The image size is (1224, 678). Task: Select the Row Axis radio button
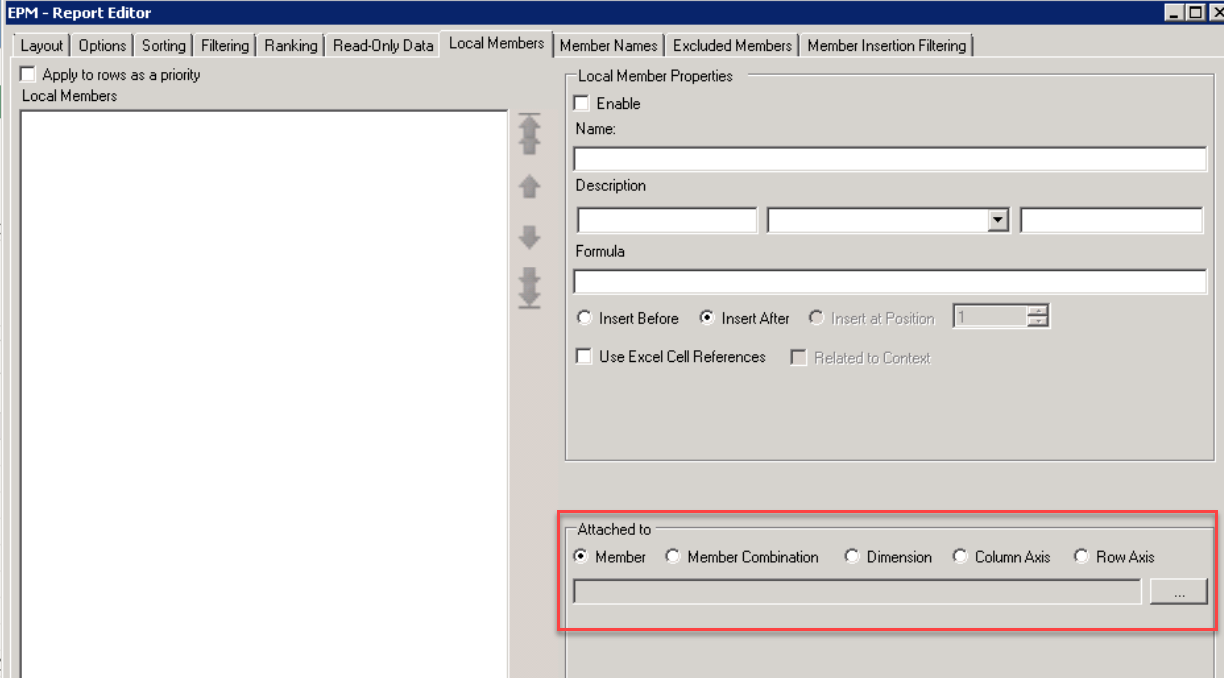coord(1081,556)
